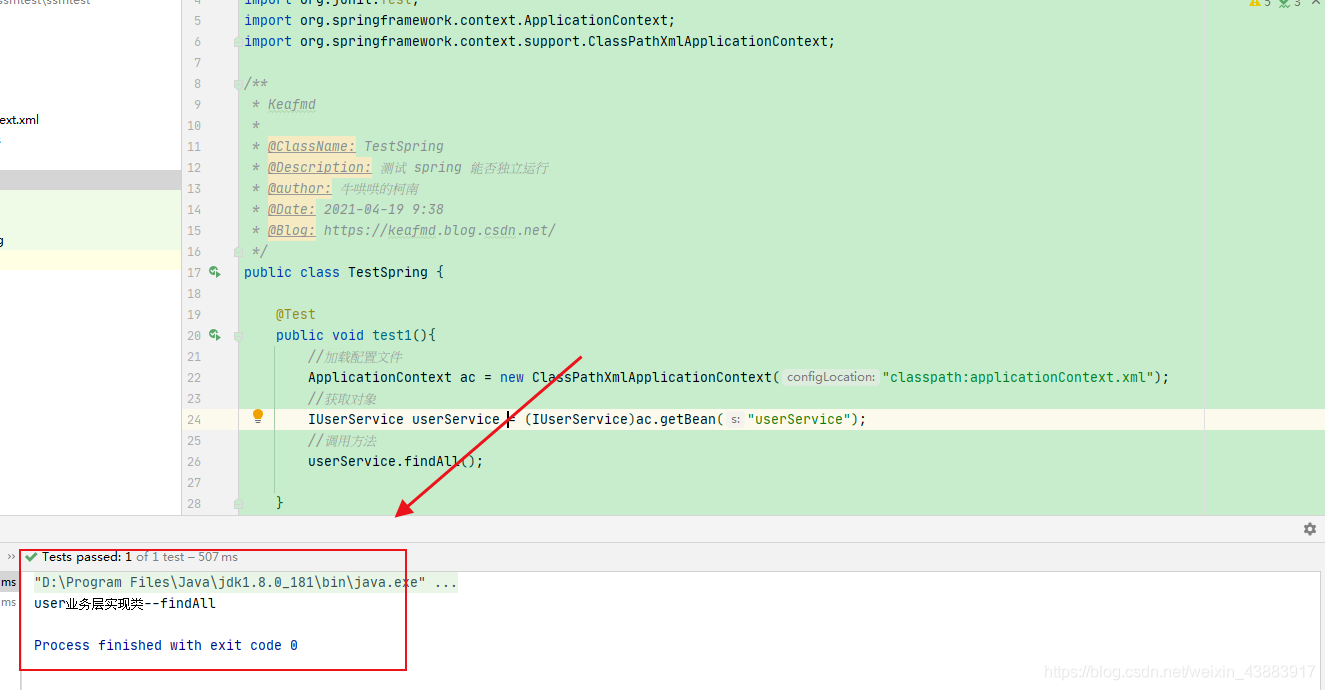Open the yellow lightbulb quick-fix at line 24
Viewport: 1325px width, 690px height.
[x=257, y=416]
